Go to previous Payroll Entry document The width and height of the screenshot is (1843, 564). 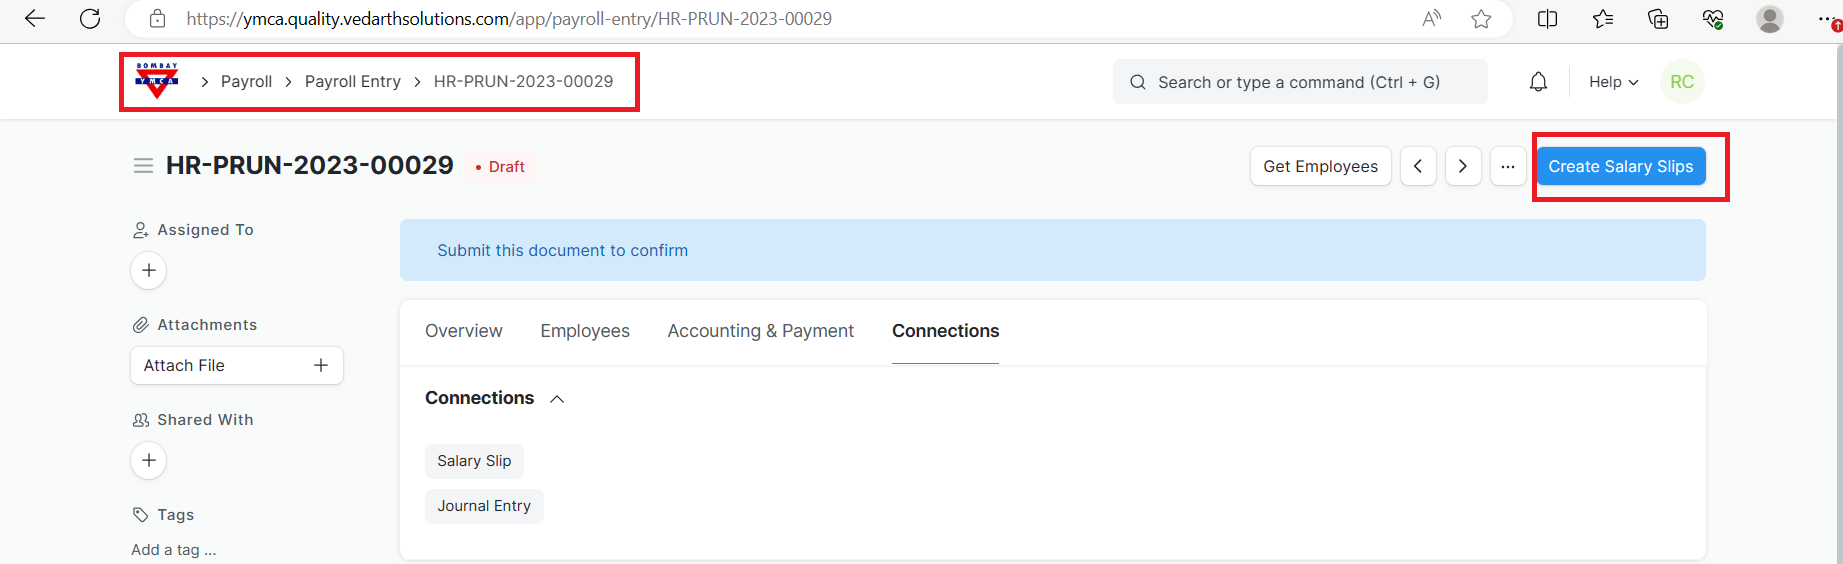(1418, 166)
